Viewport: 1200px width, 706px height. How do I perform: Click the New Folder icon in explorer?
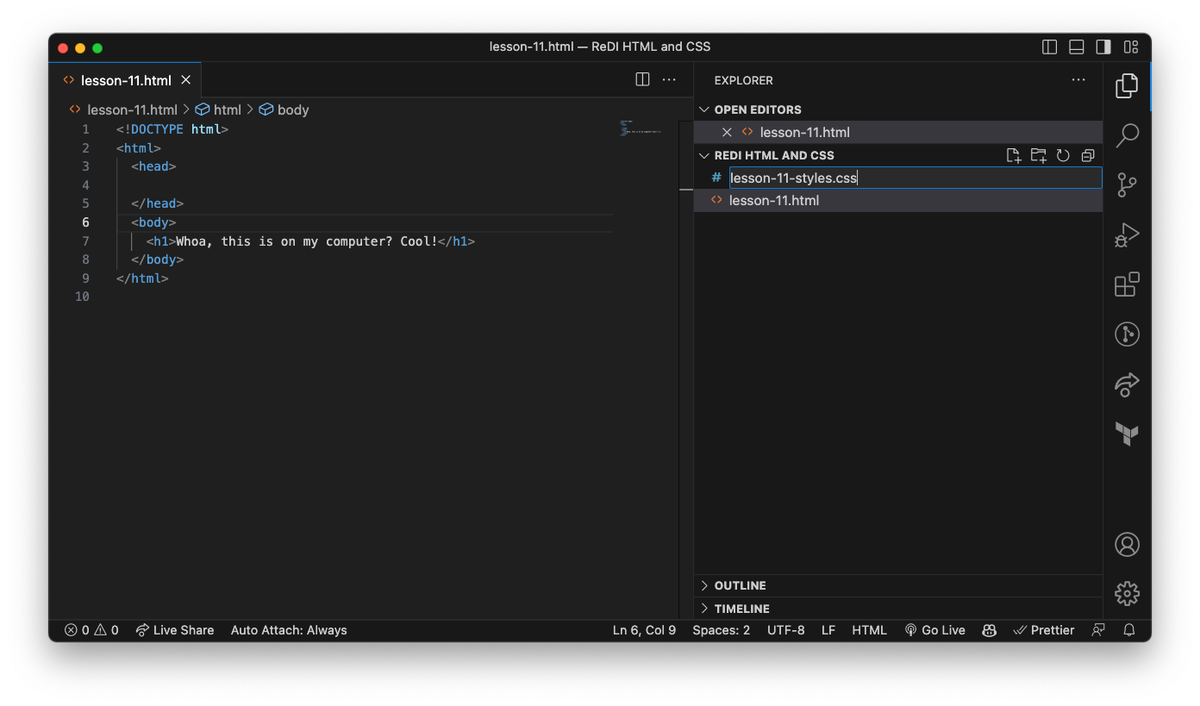(1038, 155)
